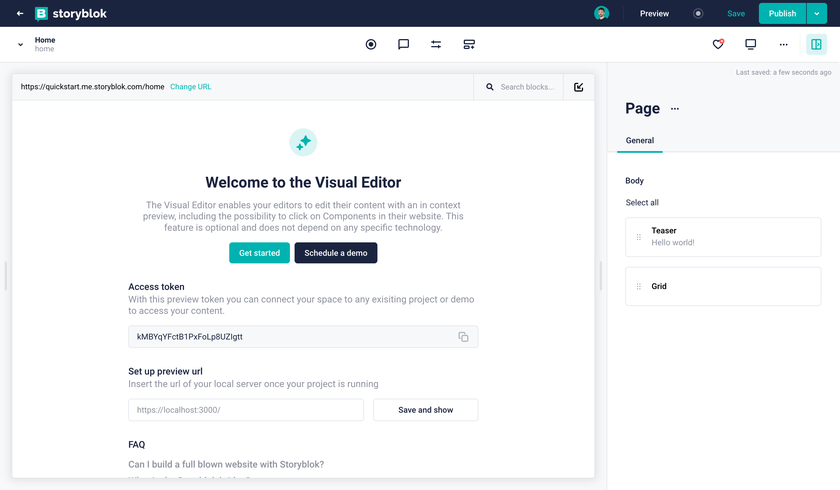This screenshot has height=490, width=840.
Task: Go back using the header arrow
Action: tap(20, 13)
